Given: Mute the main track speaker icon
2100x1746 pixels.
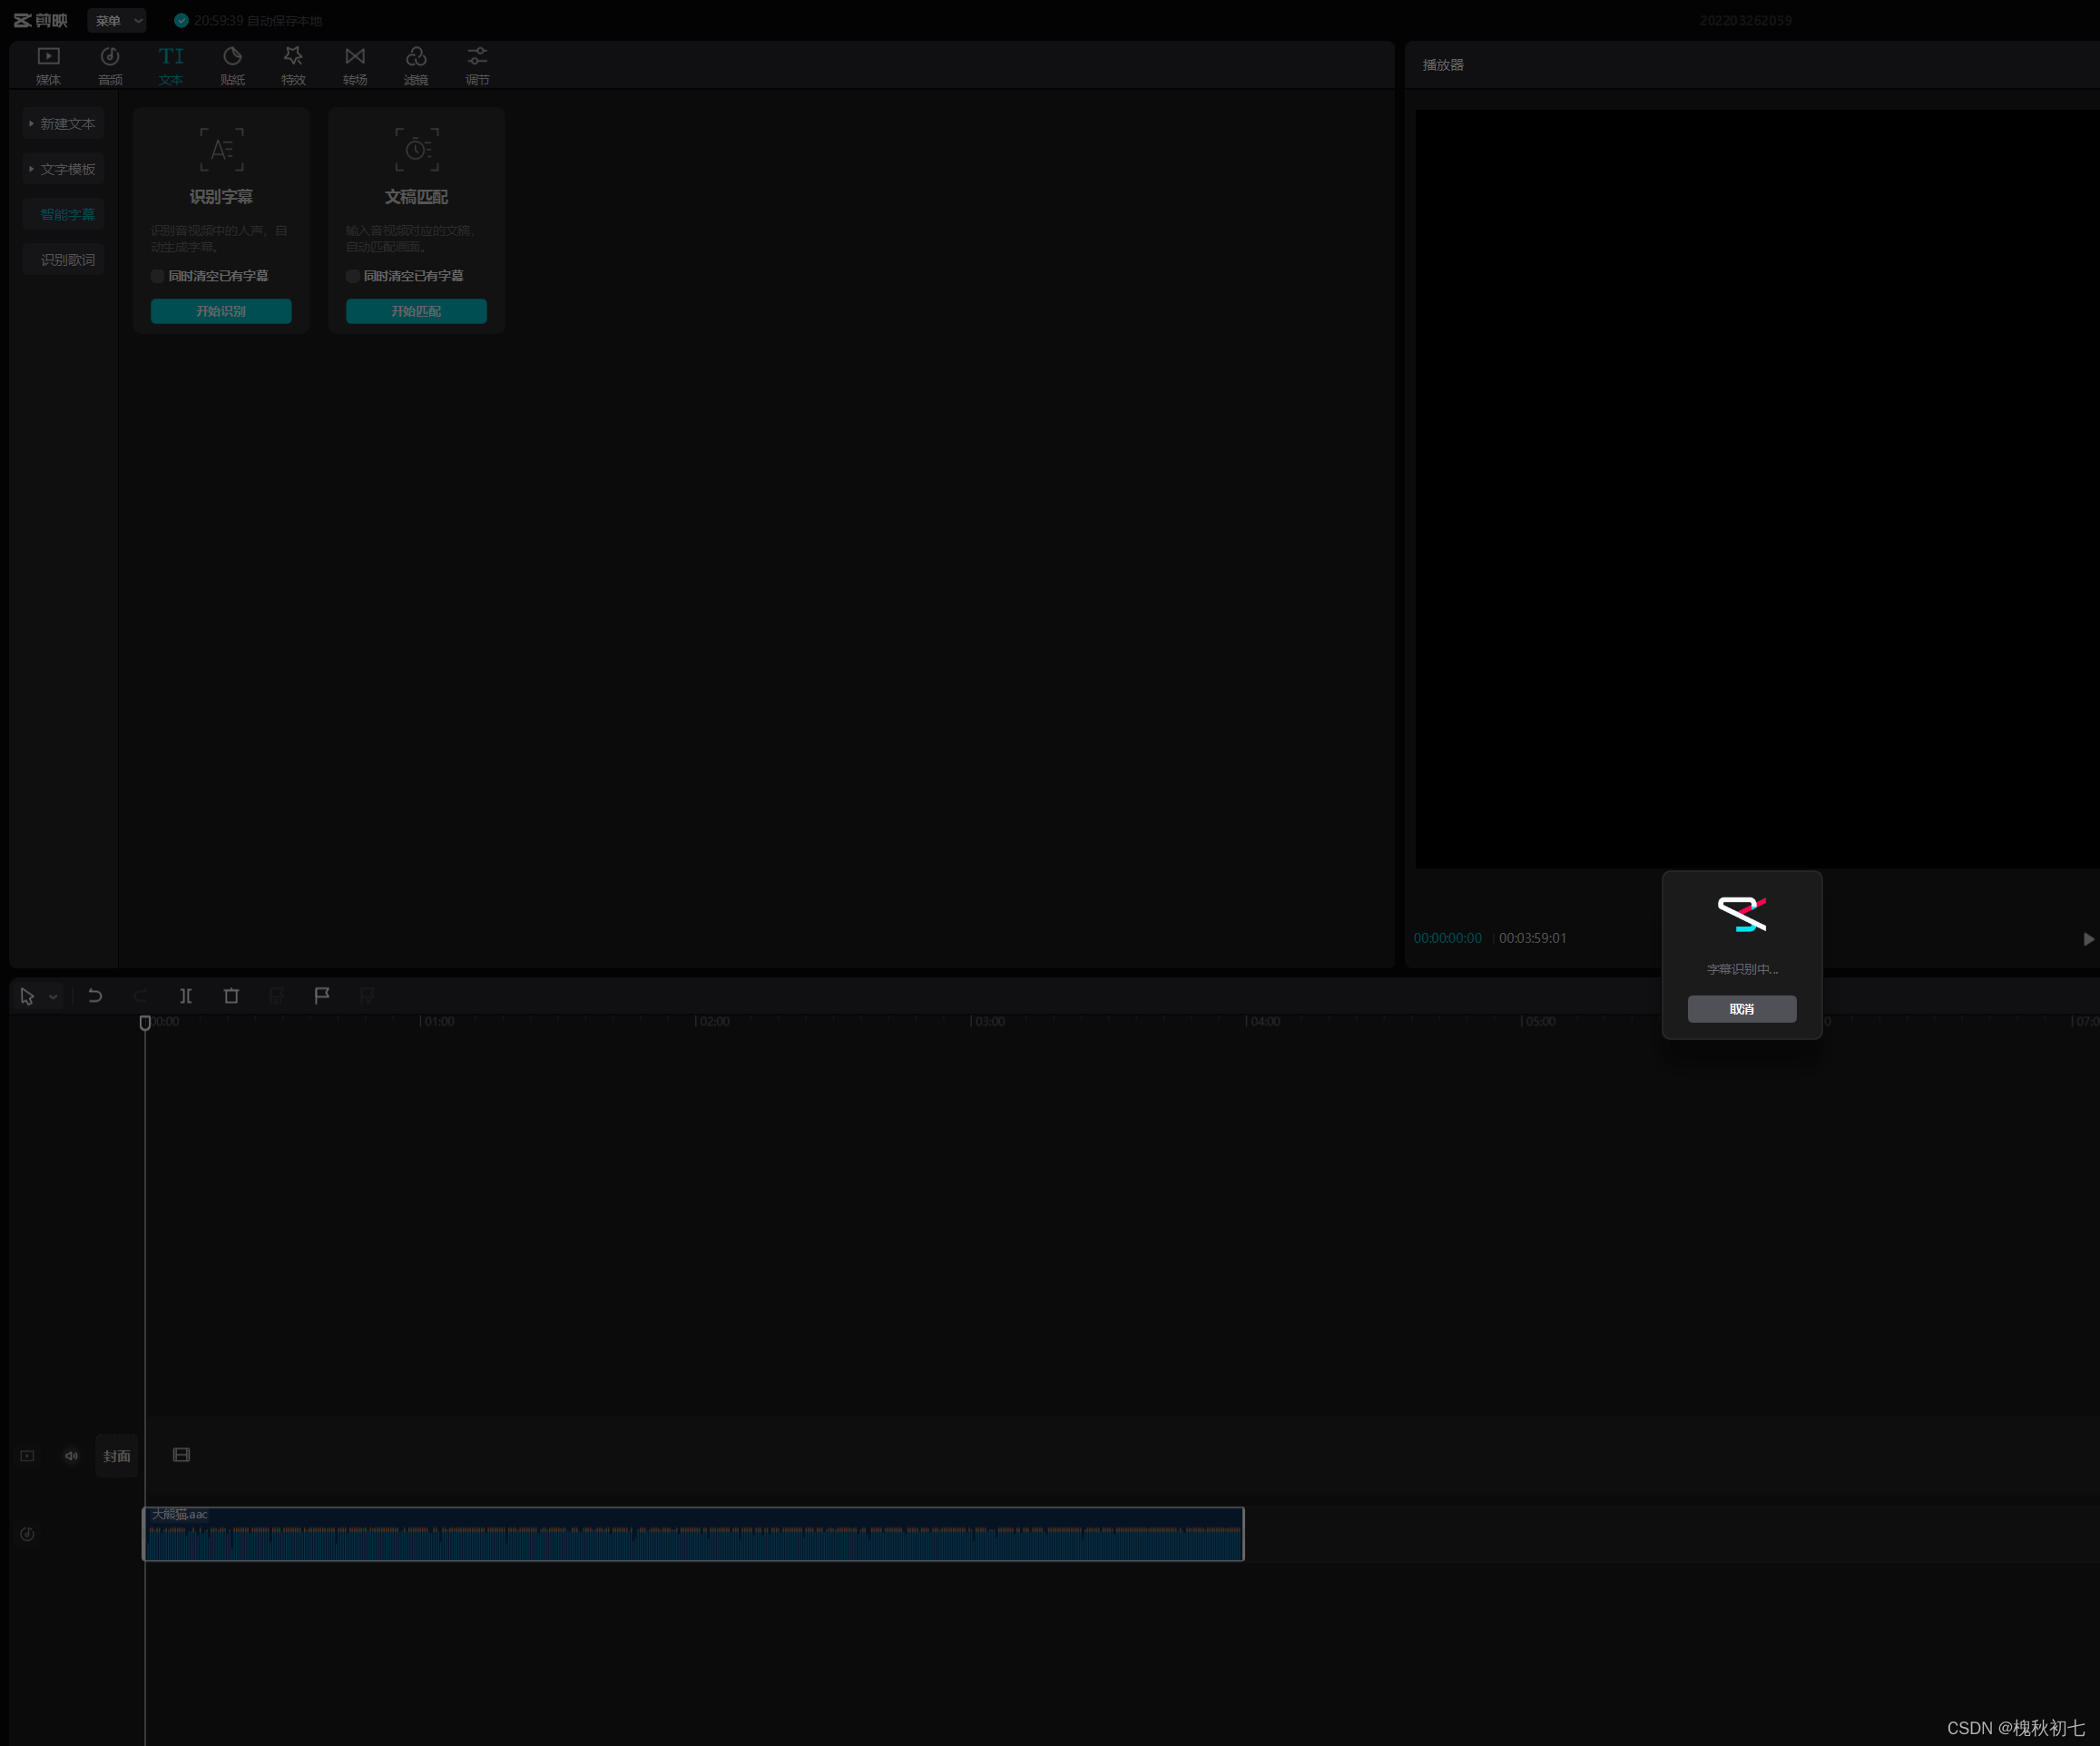Looking at the screenshot, I should tap(71, 1456).
